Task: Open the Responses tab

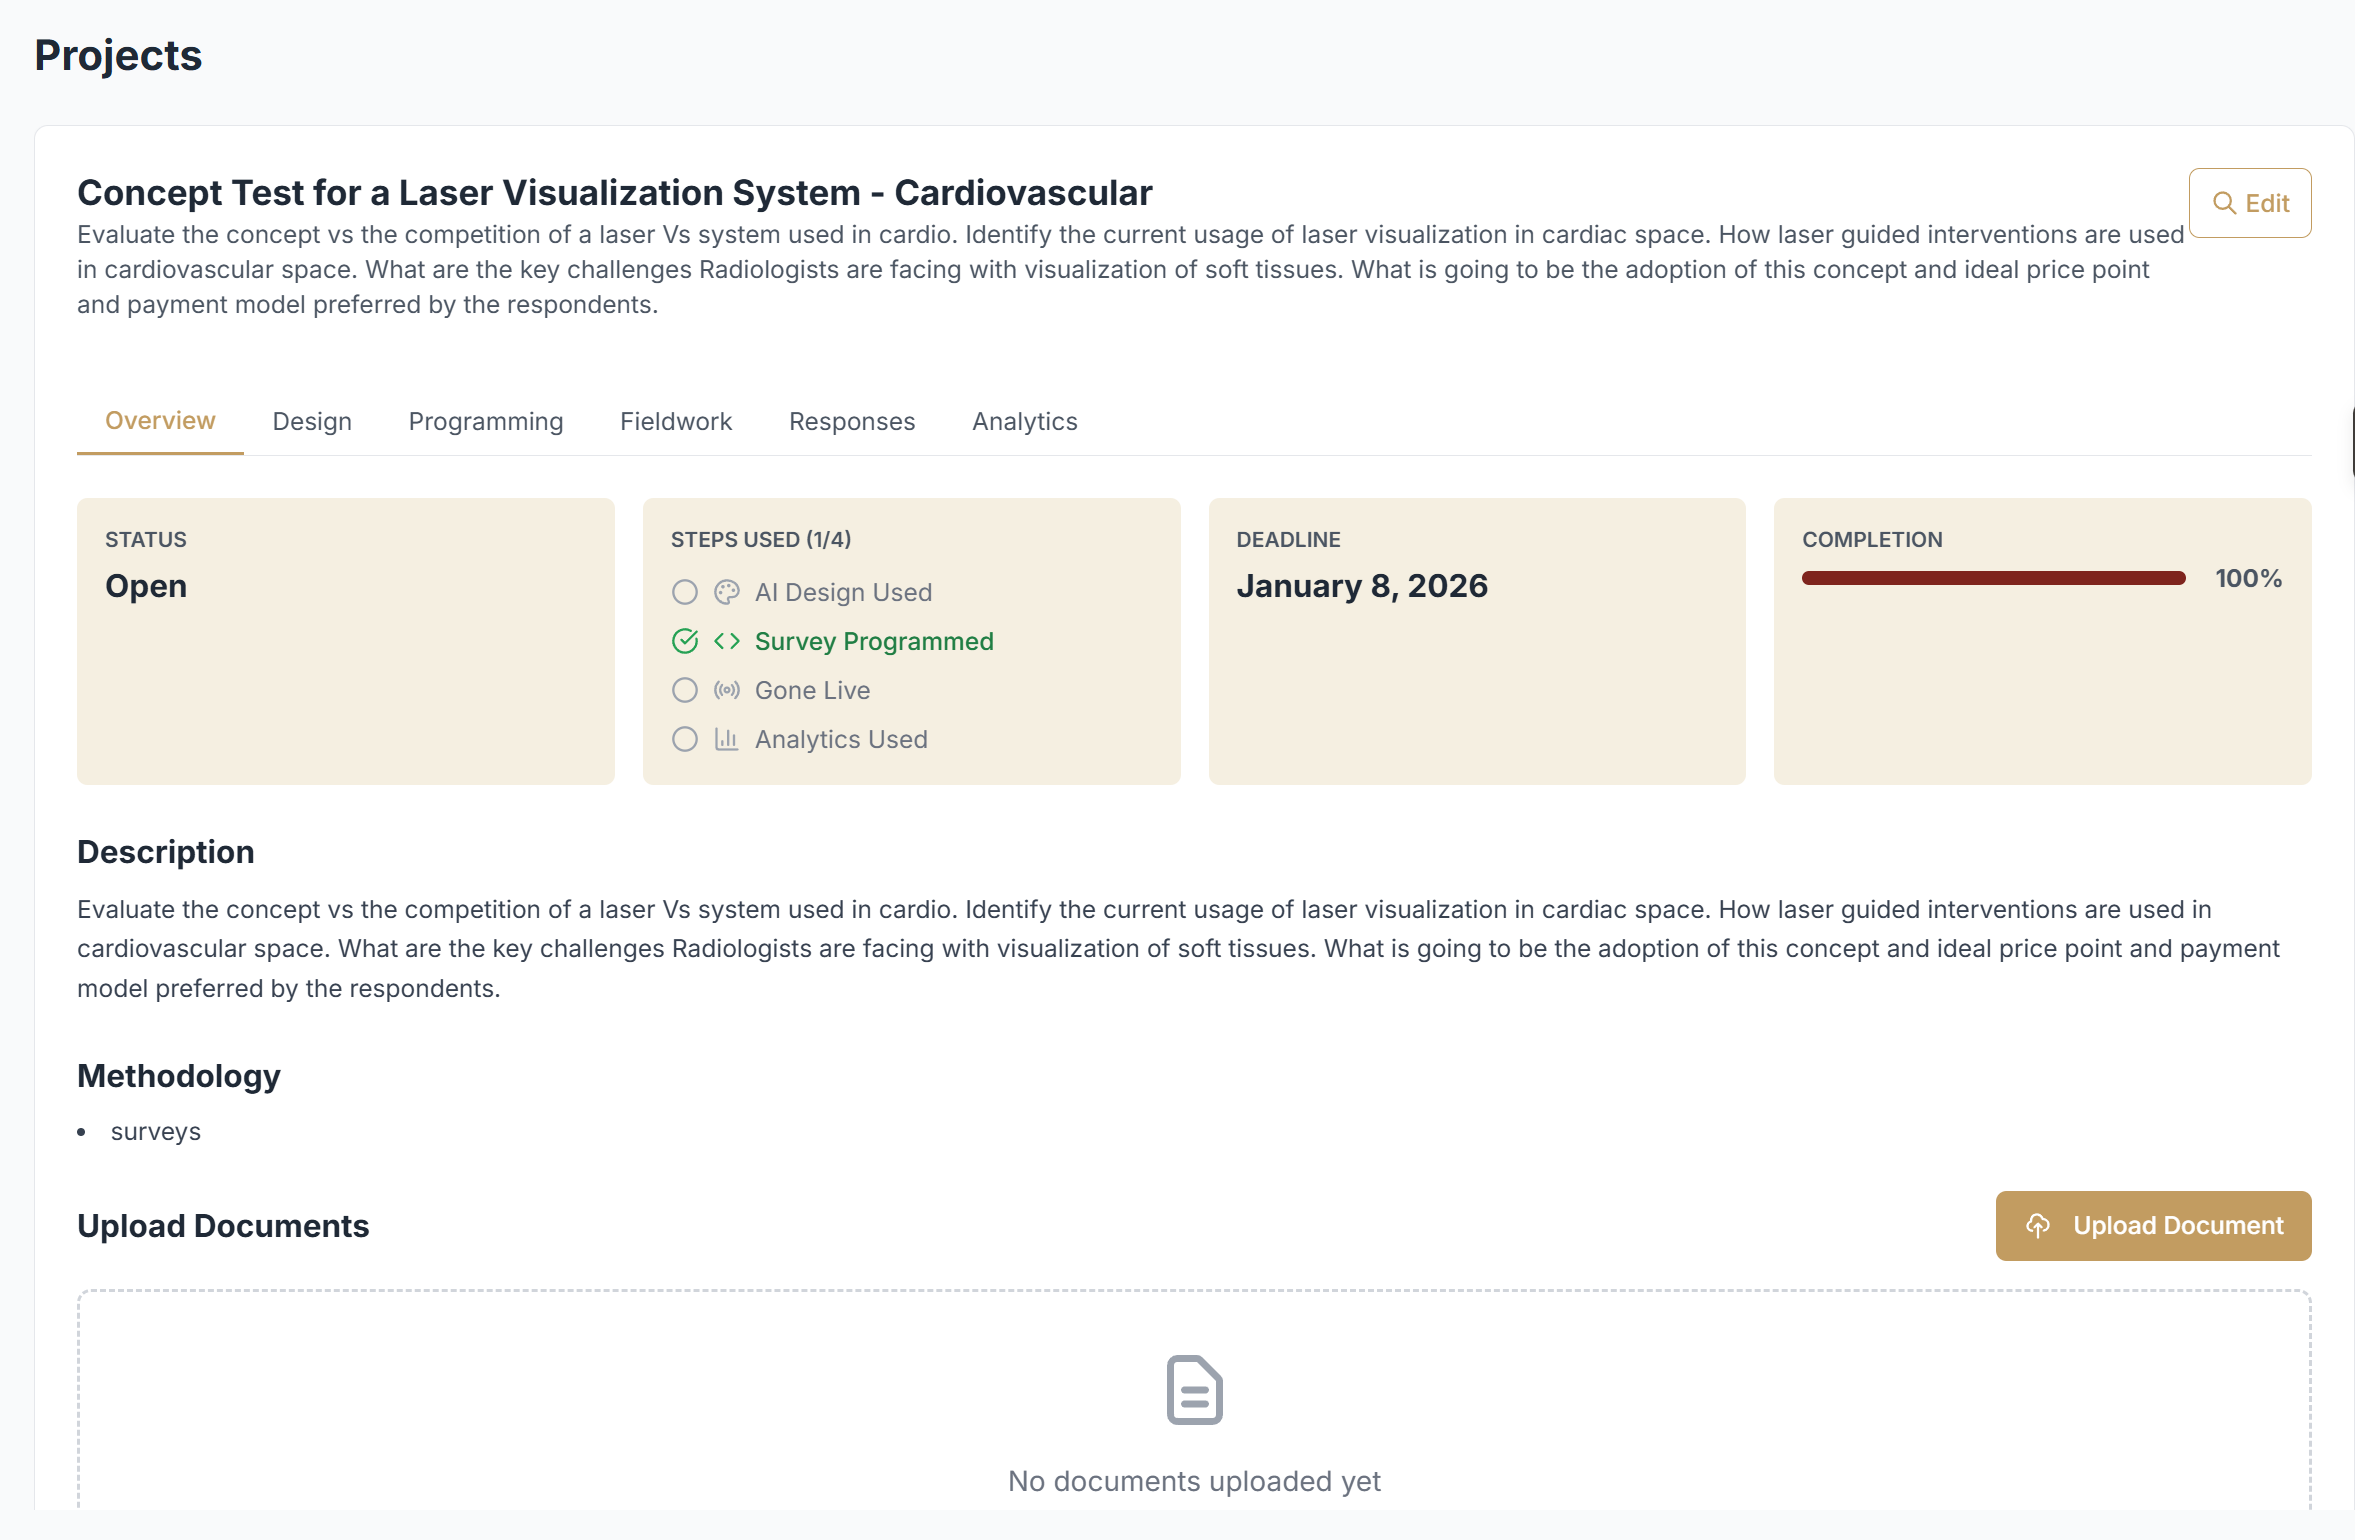Action: pos(852,421)
